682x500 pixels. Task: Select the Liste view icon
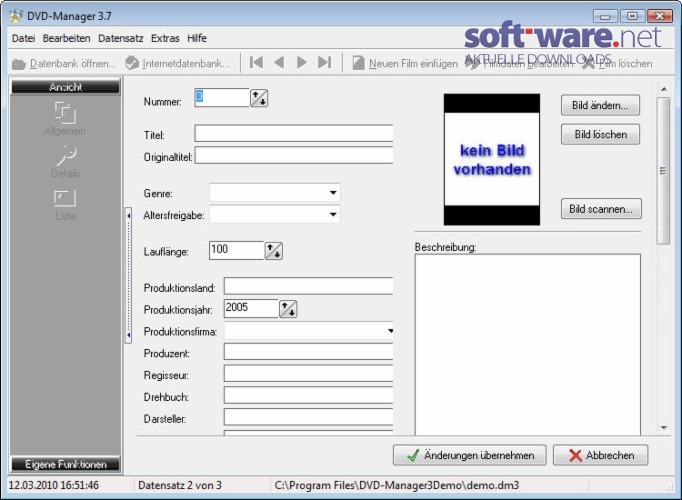pos(65,205)
